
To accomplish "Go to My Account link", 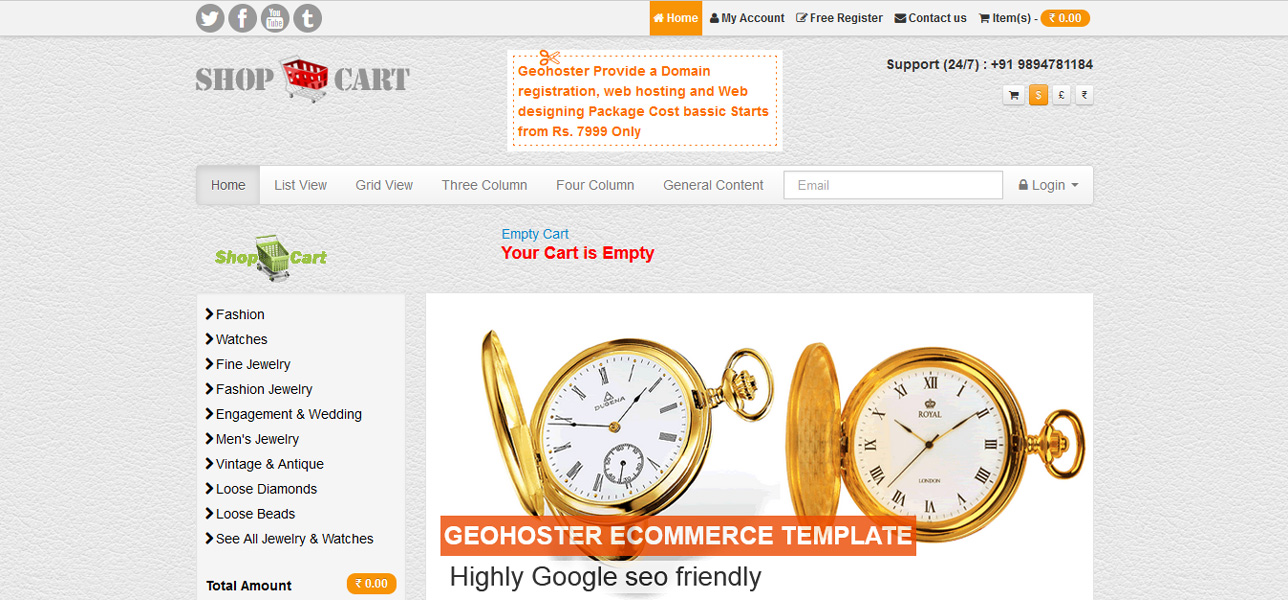I will (747, 18).
